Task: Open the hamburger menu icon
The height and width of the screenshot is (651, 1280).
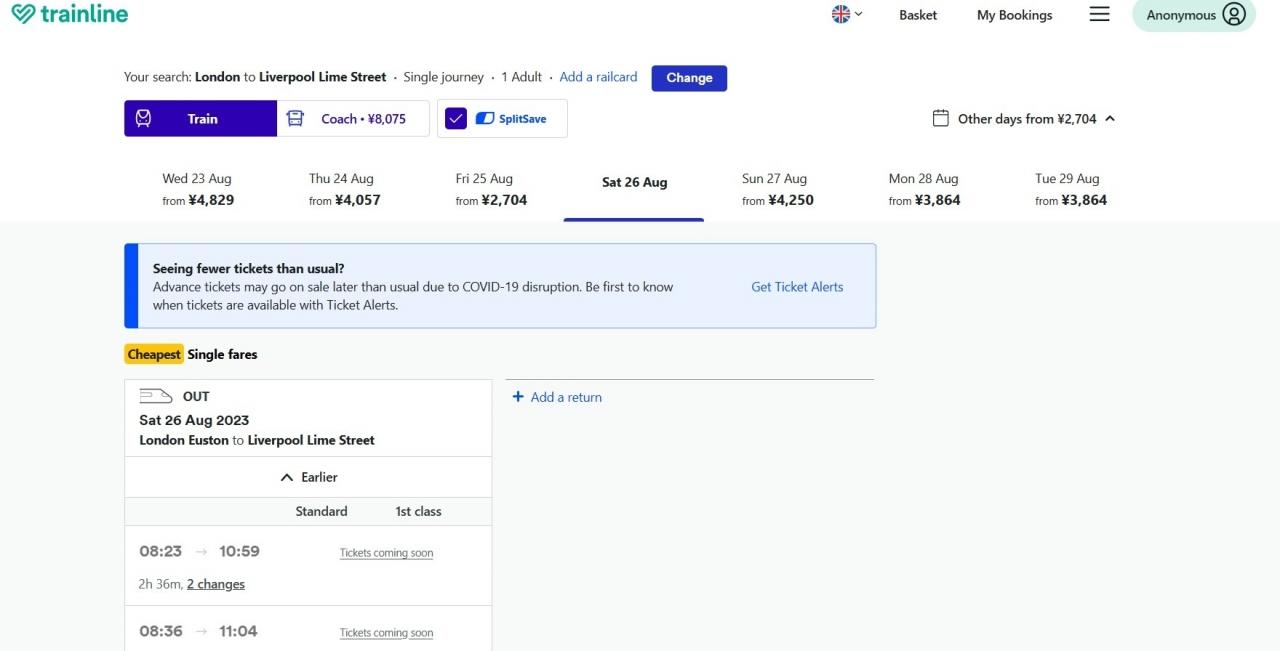Action: tap(1099, 14)
